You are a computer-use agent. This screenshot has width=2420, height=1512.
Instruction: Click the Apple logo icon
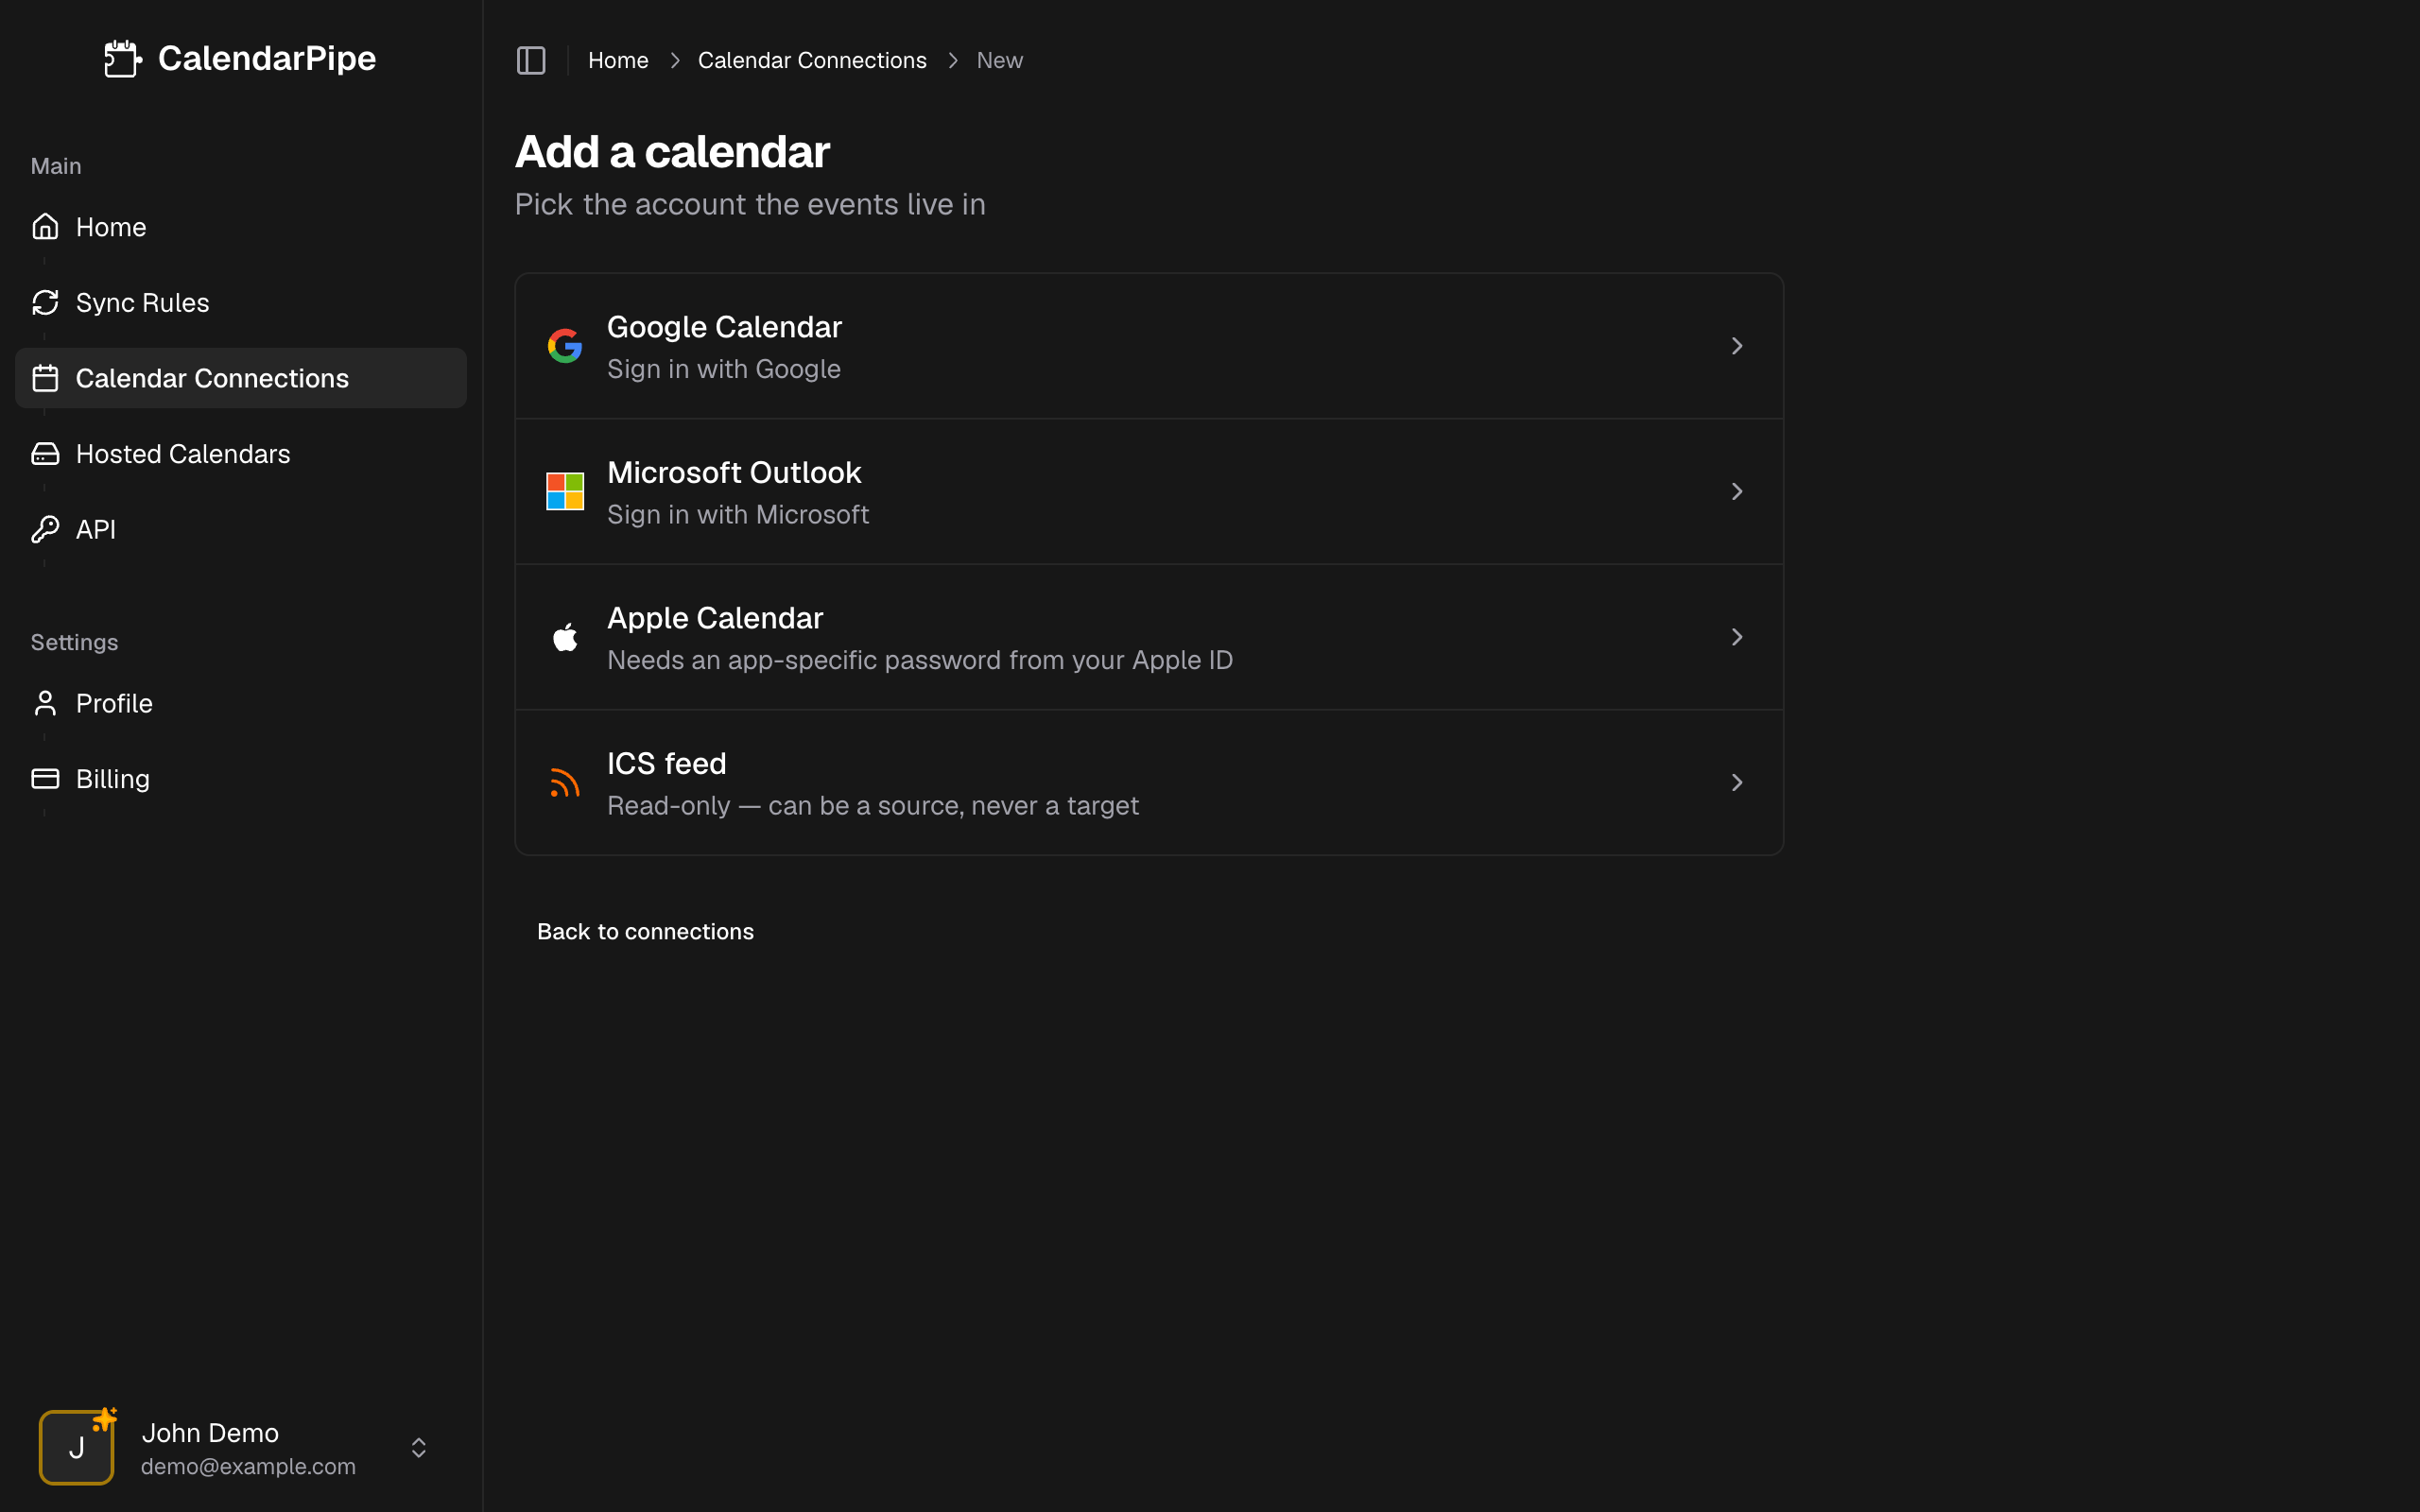coord(565,637)
